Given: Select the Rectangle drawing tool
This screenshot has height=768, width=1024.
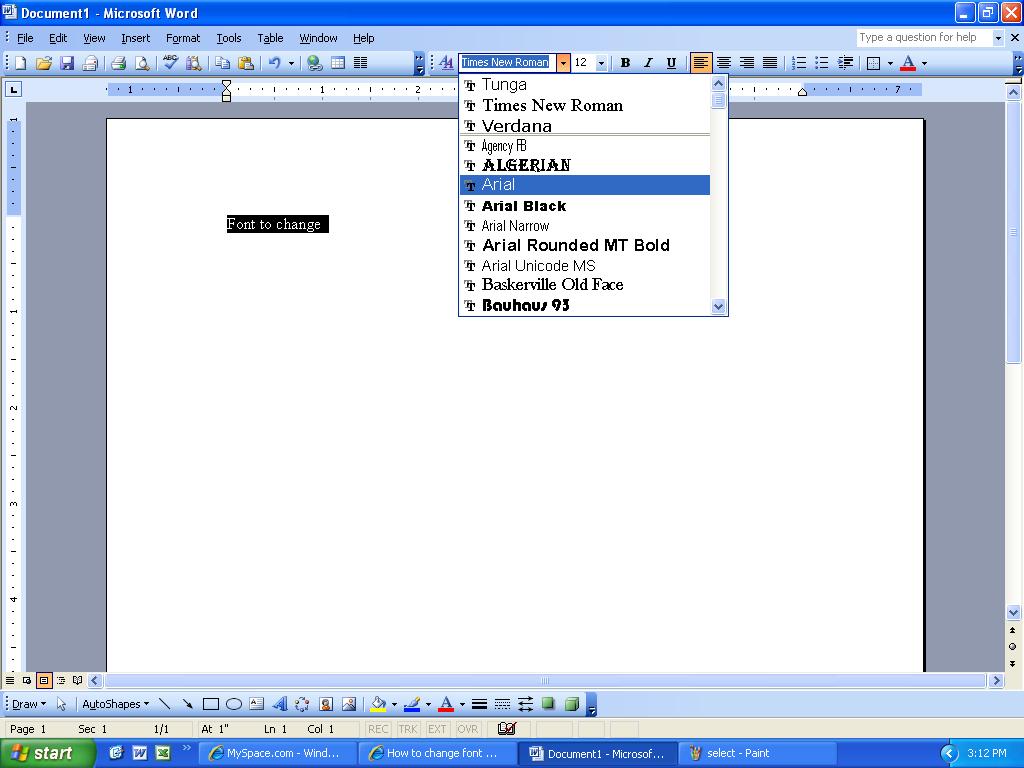Looking at the screenshot, I should (x=211, y=704).
